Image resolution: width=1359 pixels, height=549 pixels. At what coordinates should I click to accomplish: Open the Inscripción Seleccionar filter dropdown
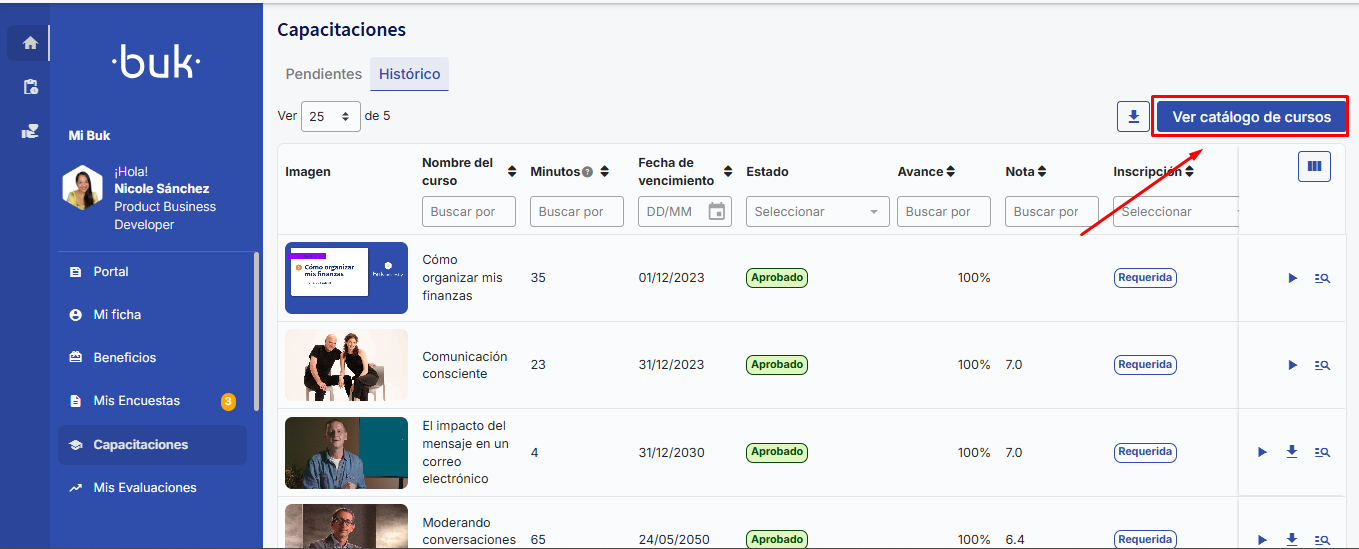click(1176, 211)
